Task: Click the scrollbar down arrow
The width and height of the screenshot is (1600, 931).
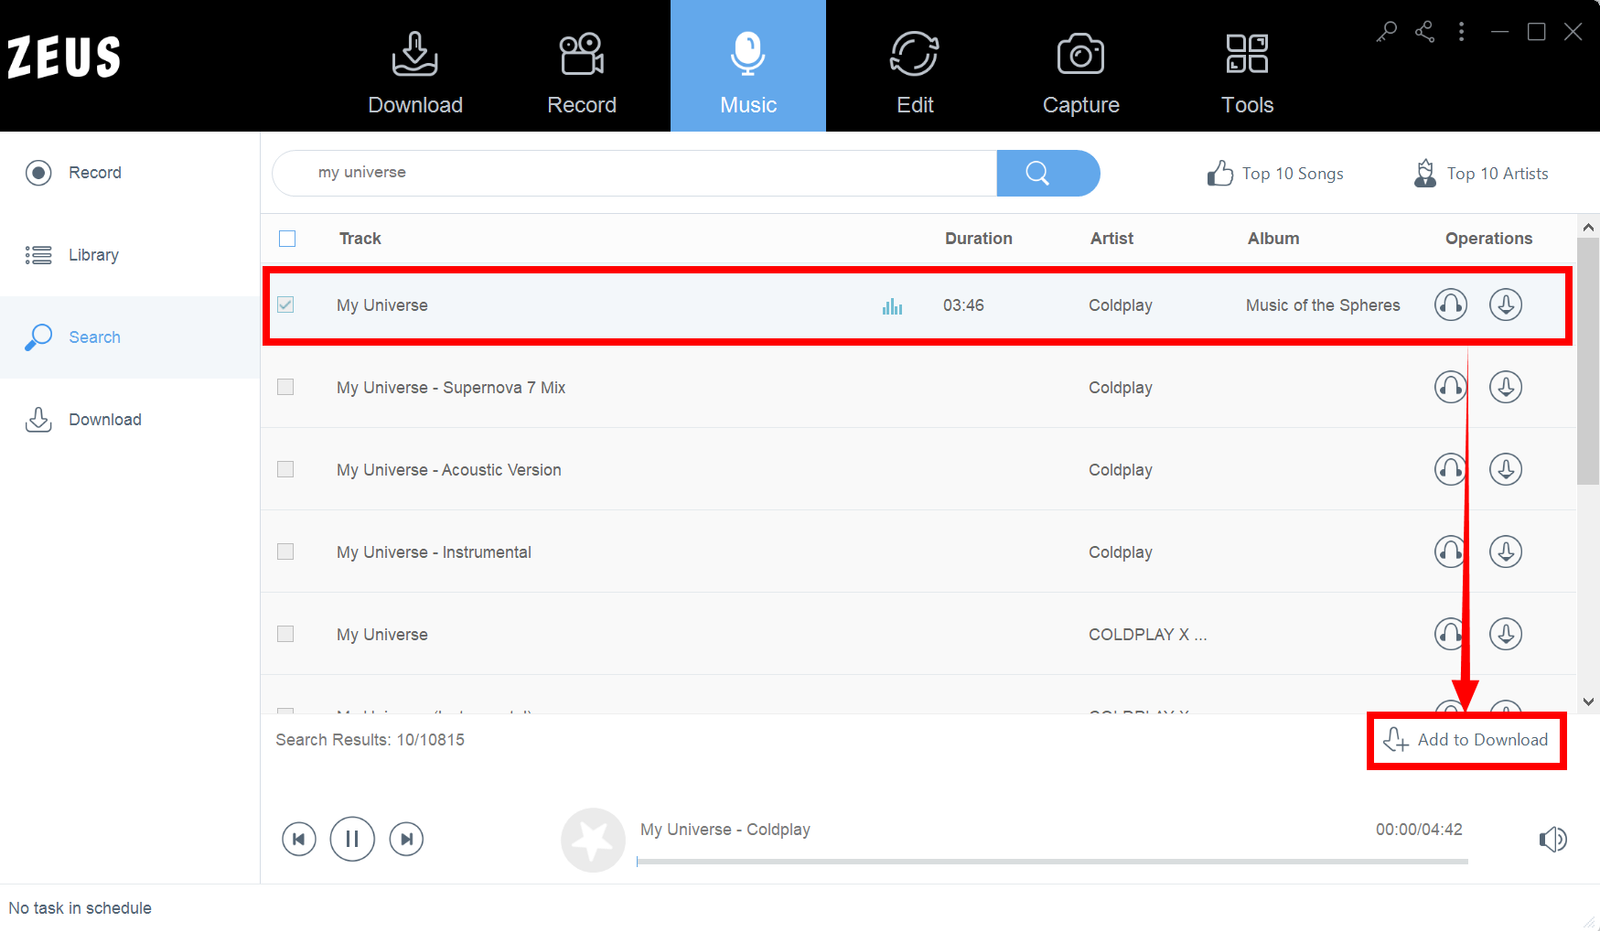Action: 1588,701
